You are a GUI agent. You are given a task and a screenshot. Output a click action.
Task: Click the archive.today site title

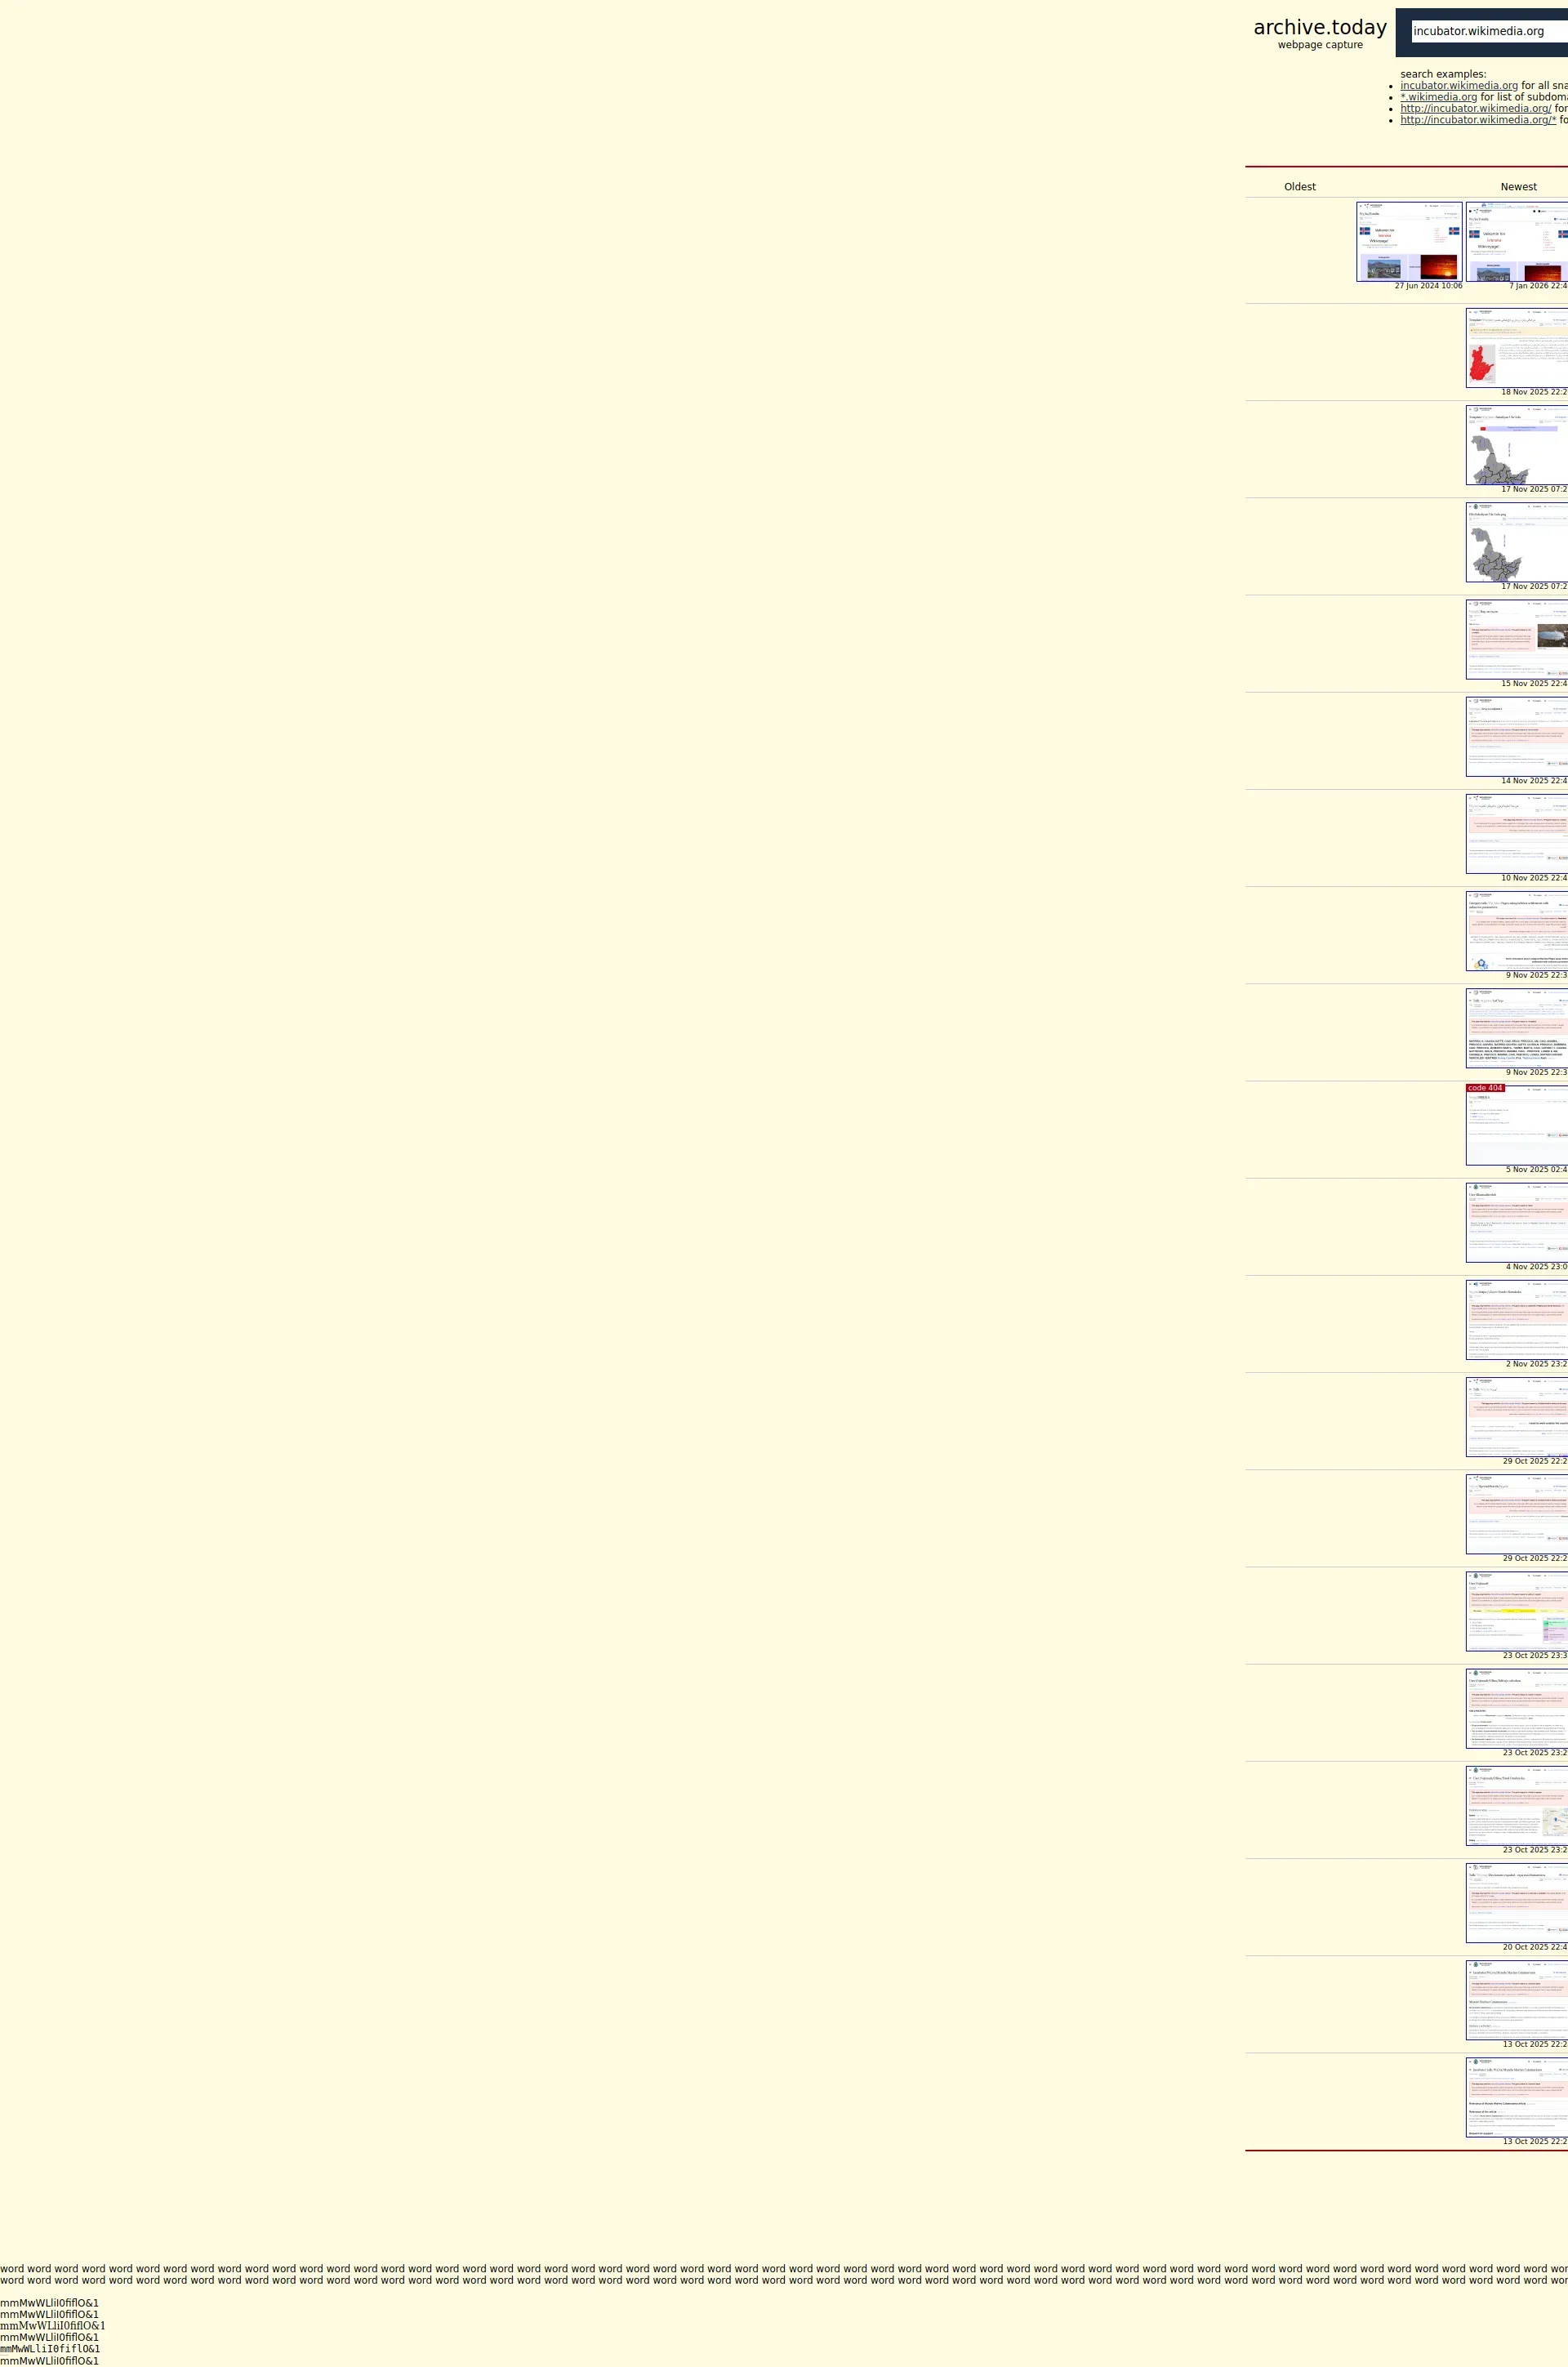coord(1319,28)
